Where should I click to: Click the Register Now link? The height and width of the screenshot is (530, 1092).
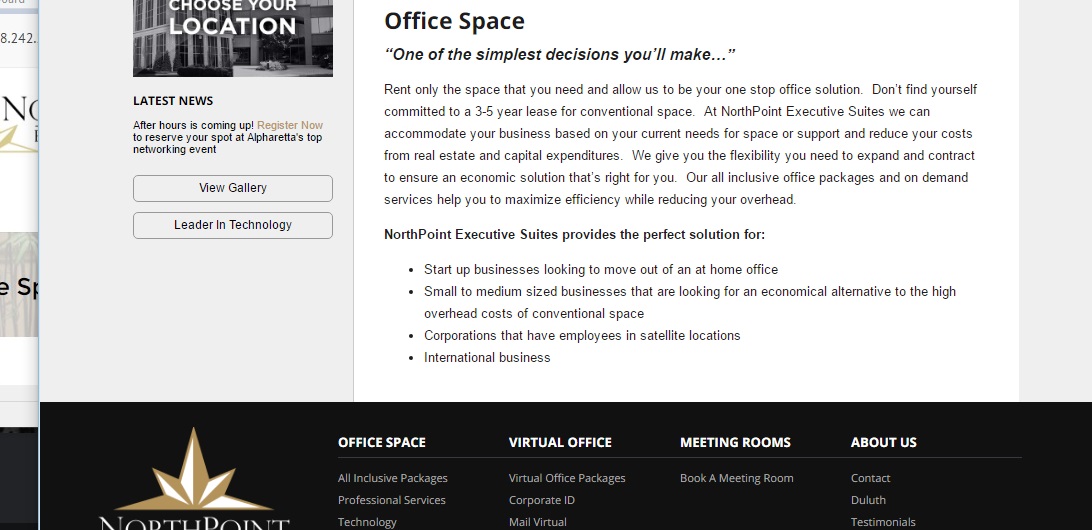click(290, 125)
